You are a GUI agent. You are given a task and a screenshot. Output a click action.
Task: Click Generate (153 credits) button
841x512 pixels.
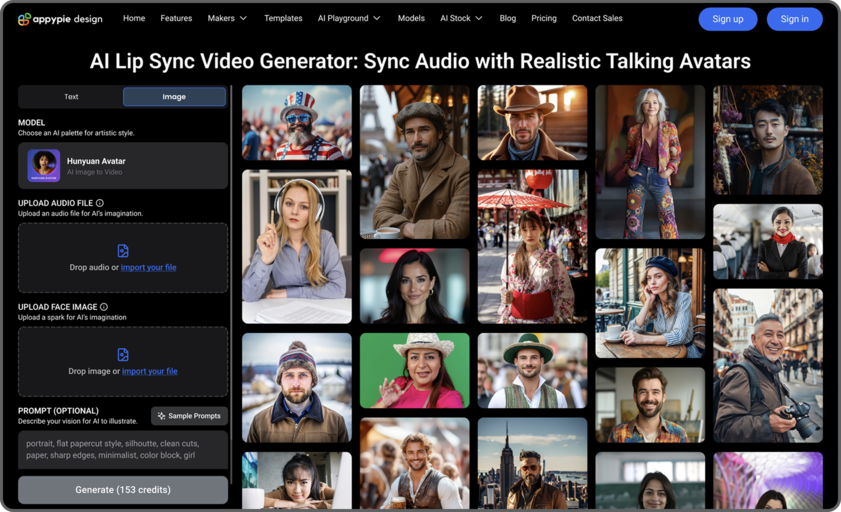(123, 490)
